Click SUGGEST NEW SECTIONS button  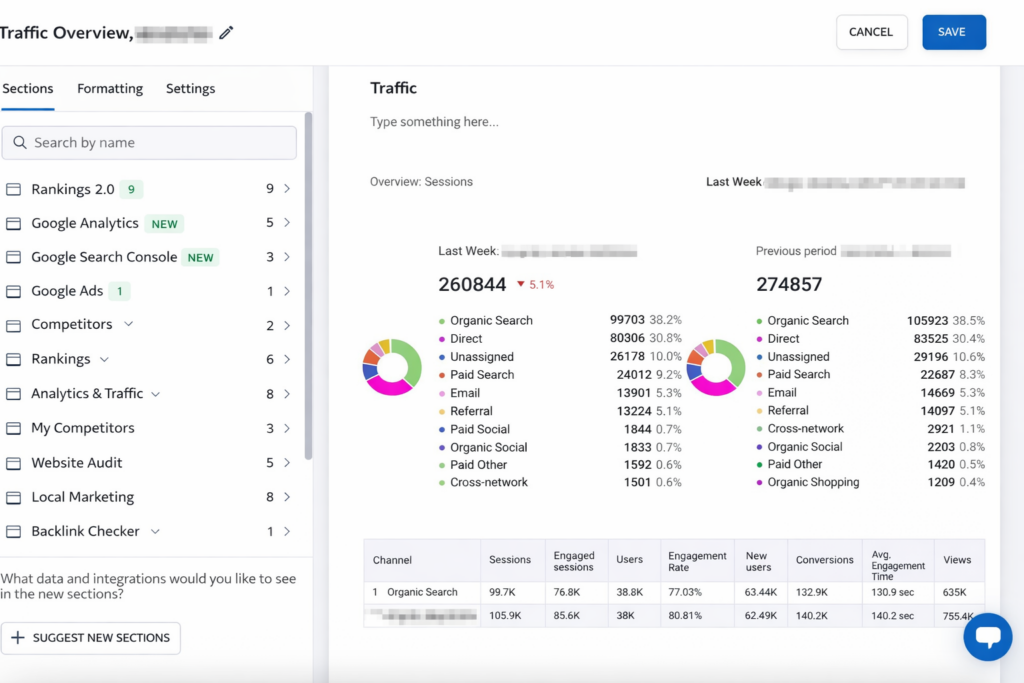click(91, 638)
